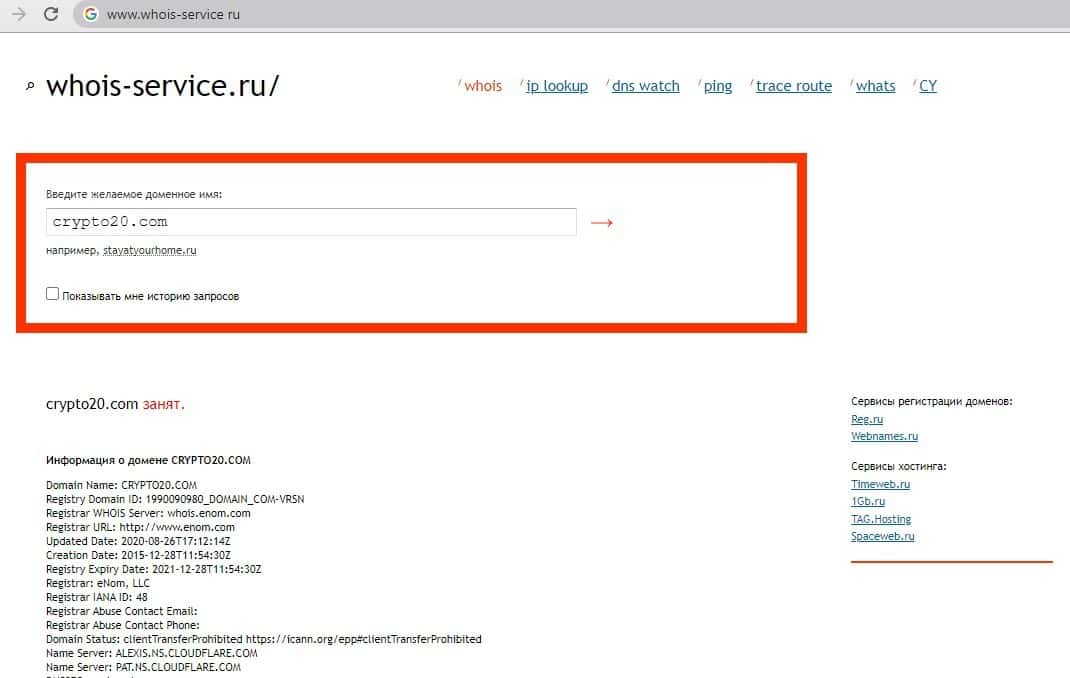The height and width of the screenshot is (678, 1070).
Task: Click Registrar: eNom, LLC line
Action: (98, 583)
